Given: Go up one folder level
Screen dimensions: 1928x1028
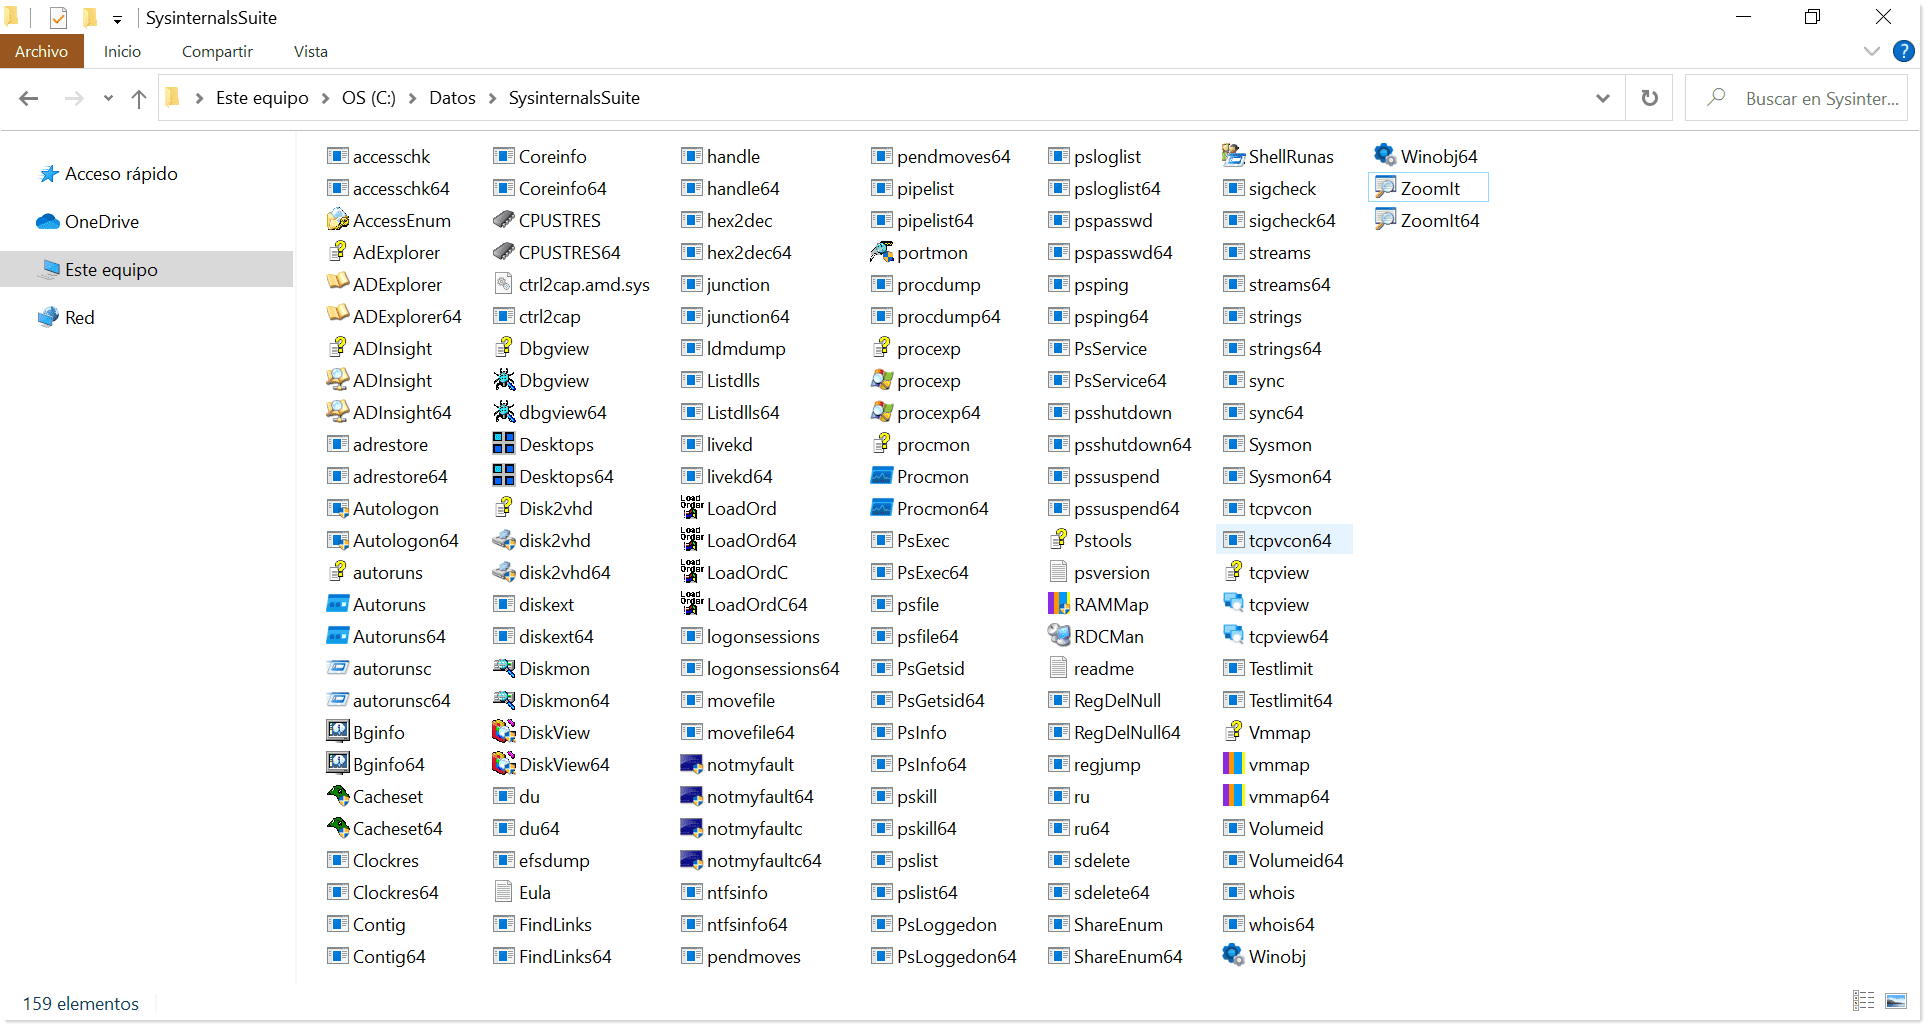Looking at the screenshot, I should click(x=139, y=98).
